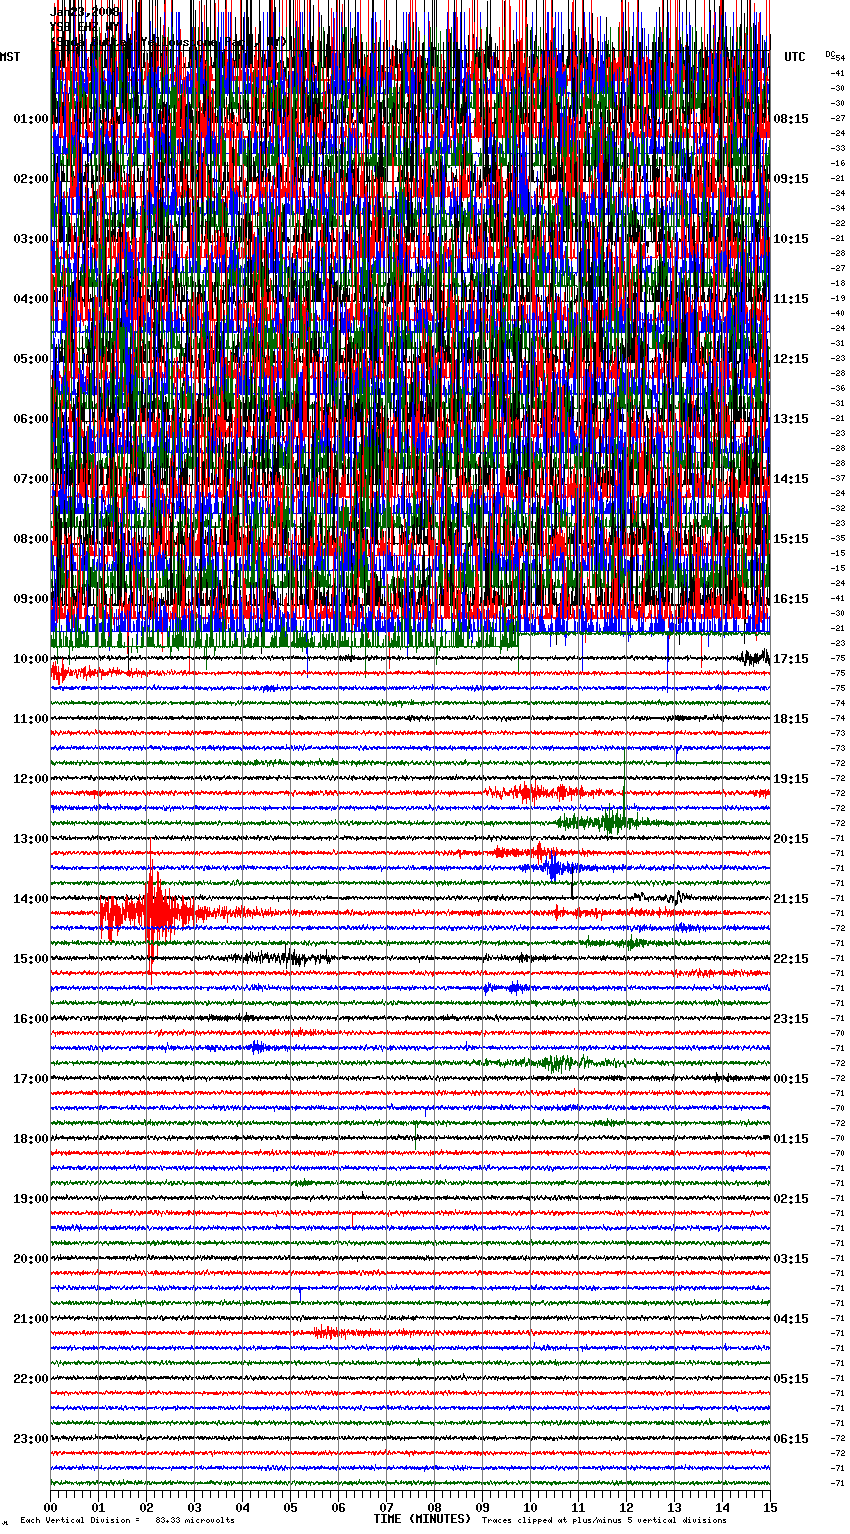Screen dimensions: 850x1534
Task: Click minute 12 on the bottom axis
Action: pyautogui.click(x=627, y=1507)
